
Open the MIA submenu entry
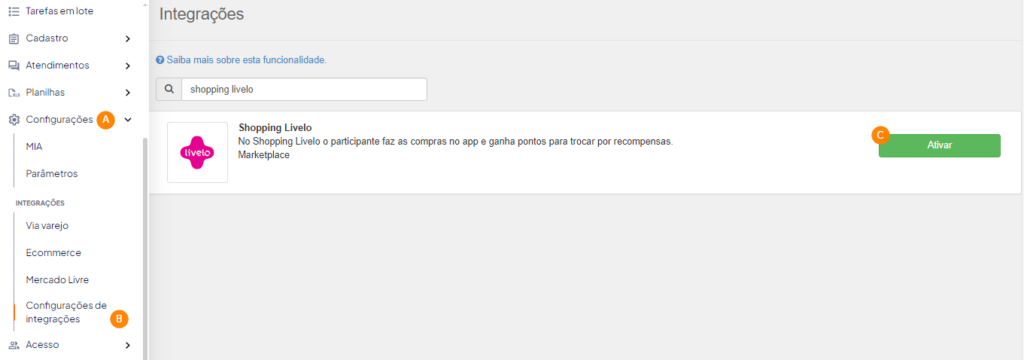click(x=34, y=147)
